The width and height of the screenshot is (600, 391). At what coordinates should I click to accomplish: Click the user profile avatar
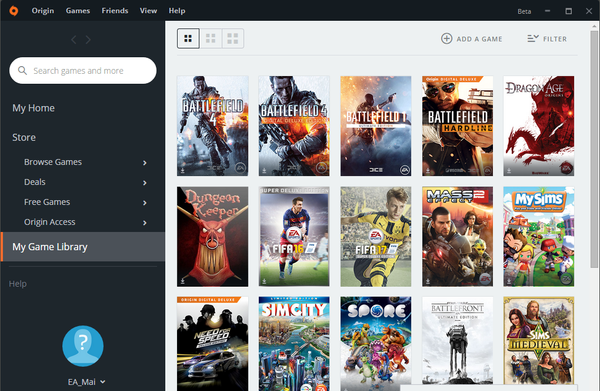coord(83,346)
